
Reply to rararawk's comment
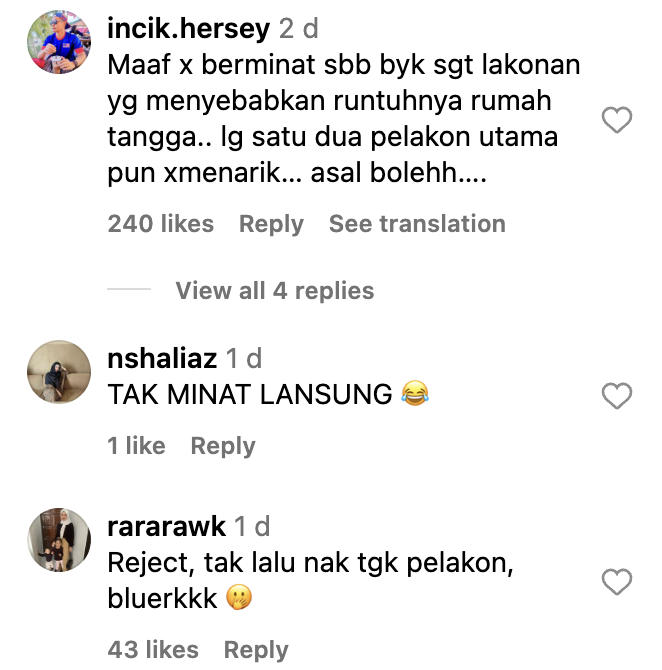click(256, 651)
